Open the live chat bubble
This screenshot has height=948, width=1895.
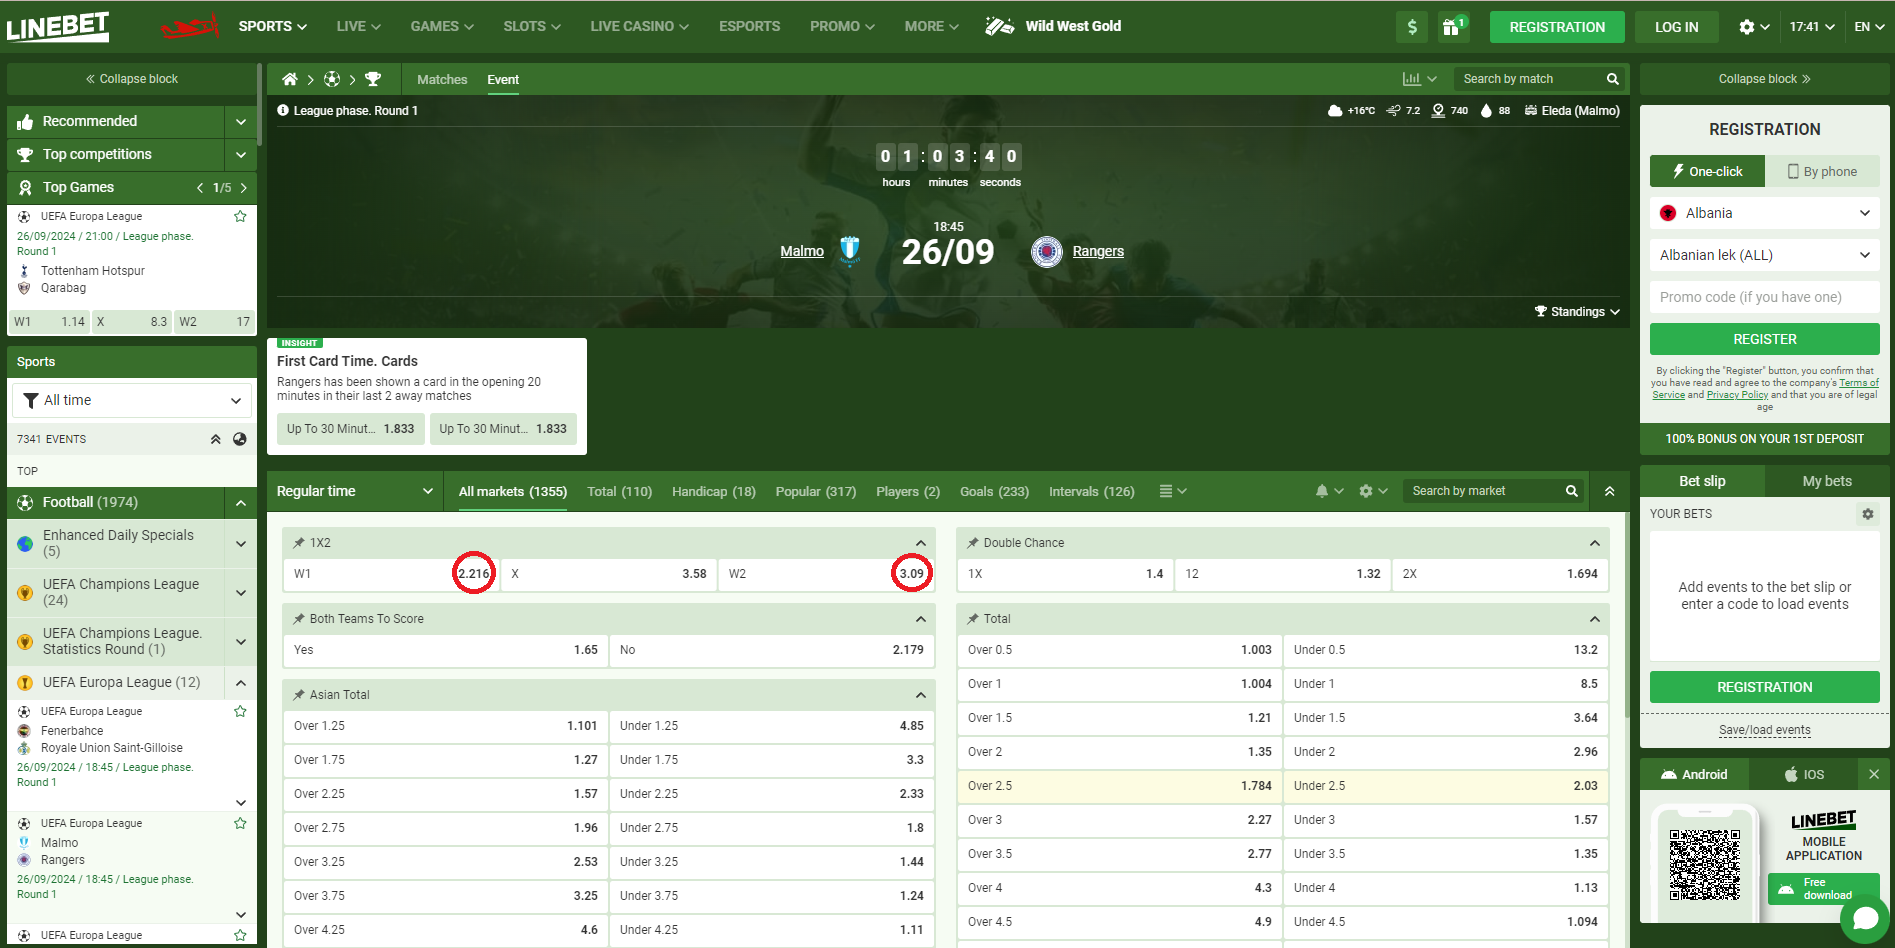(x=1865, y=918)
